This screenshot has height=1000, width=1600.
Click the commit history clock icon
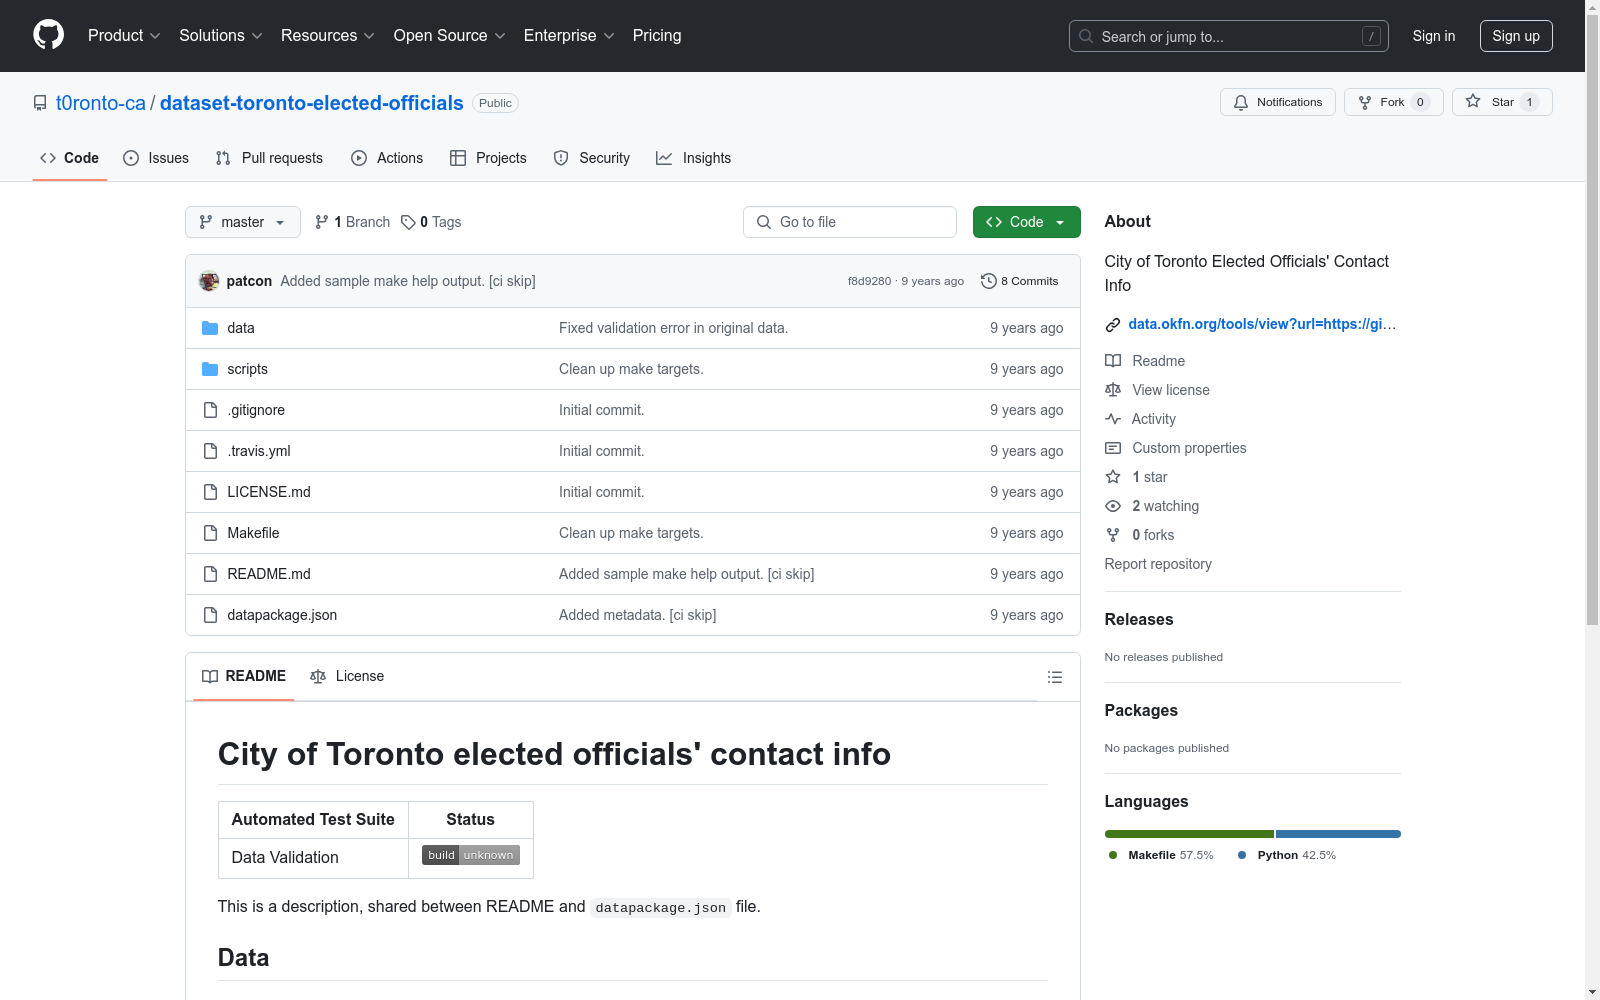(989, 281)
